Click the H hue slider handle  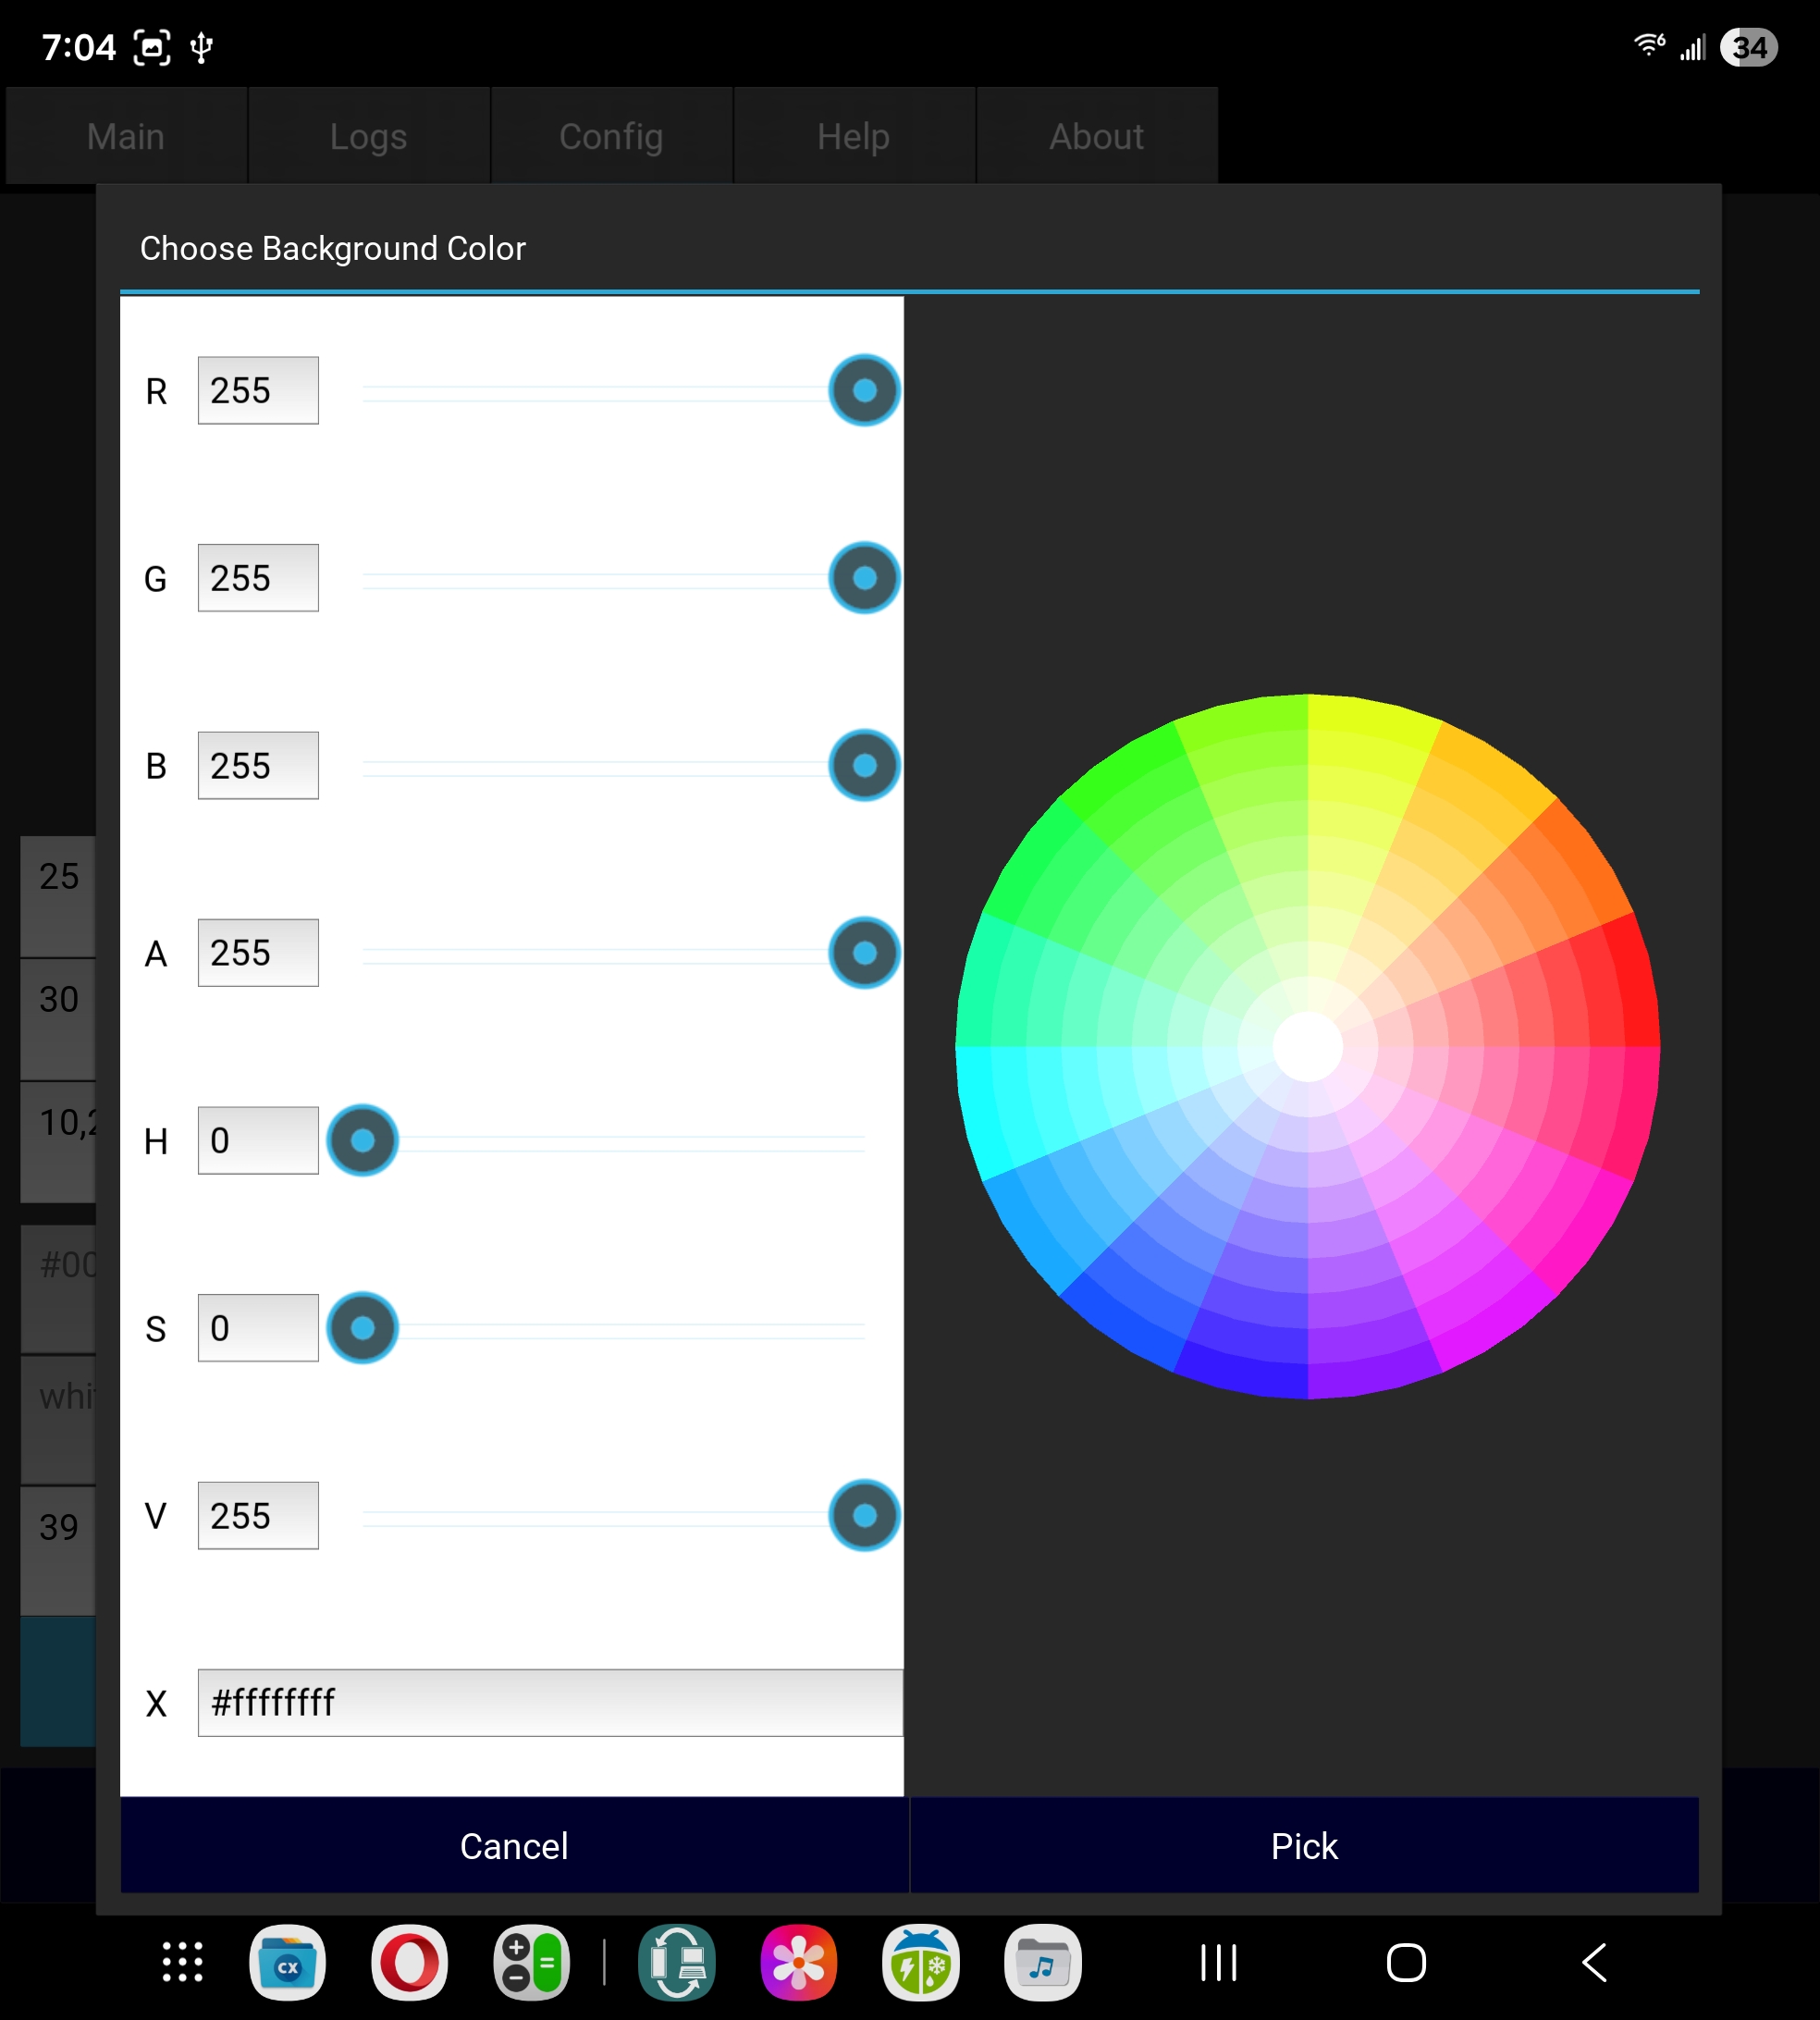click(x=363, y=1140)
